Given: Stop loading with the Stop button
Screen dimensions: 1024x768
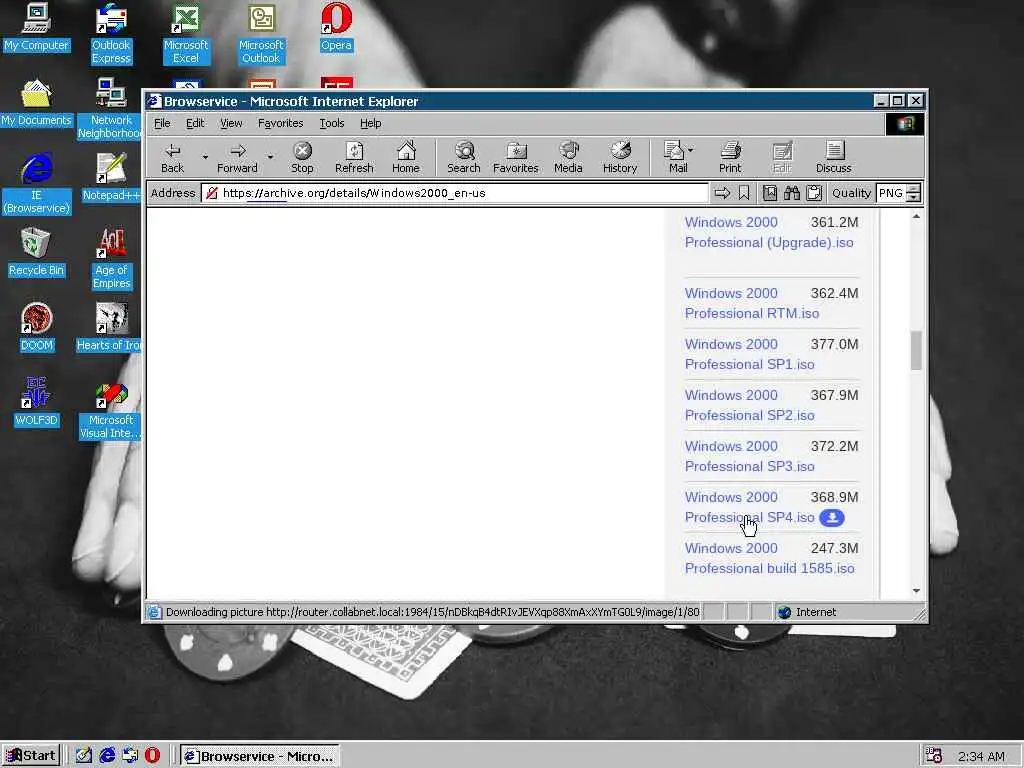Looking at the screenshot, I should tap(302, 157).
